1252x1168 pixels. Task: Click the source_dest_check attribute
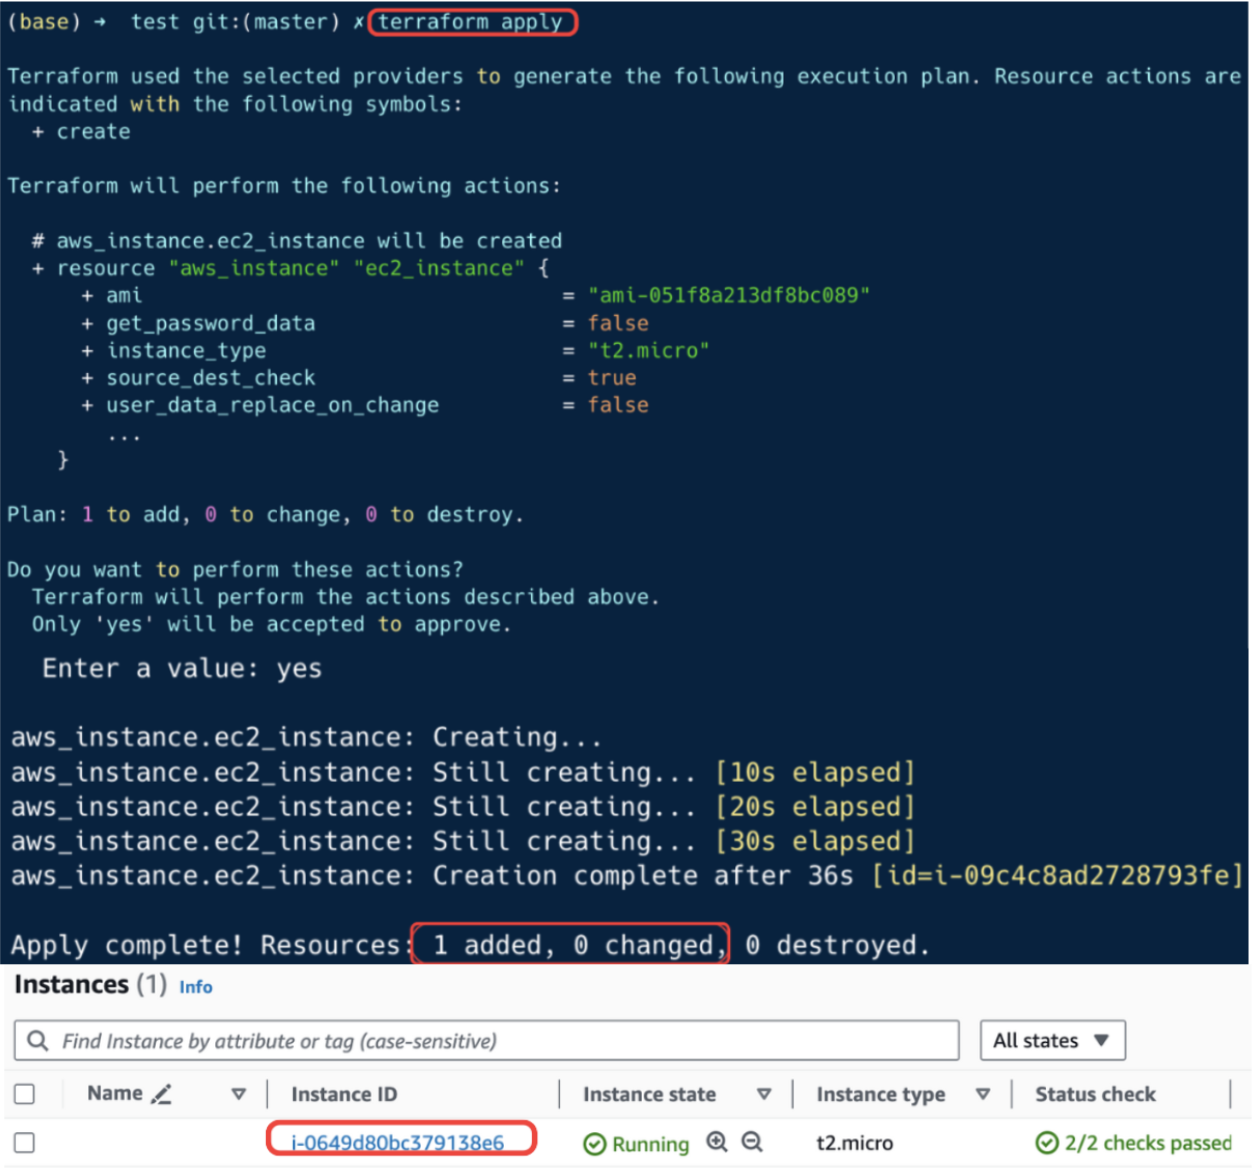click(211, 378)
